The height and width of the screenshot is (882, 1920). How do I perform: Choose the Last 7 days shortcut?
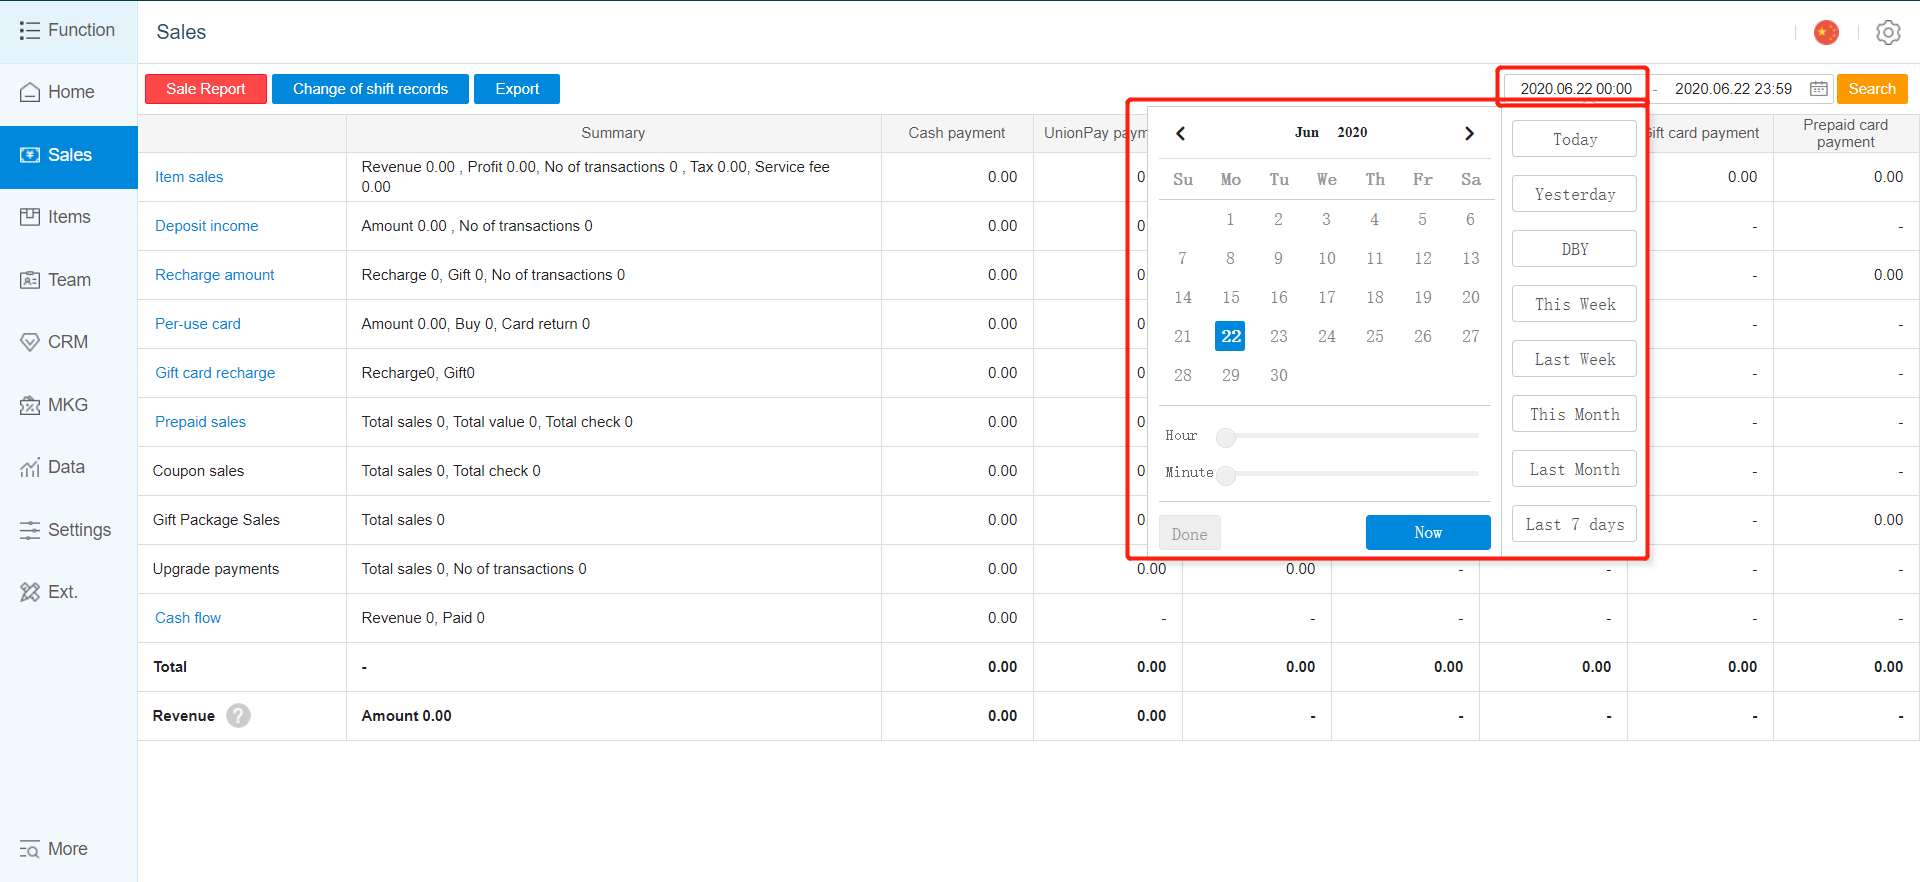1575,524
